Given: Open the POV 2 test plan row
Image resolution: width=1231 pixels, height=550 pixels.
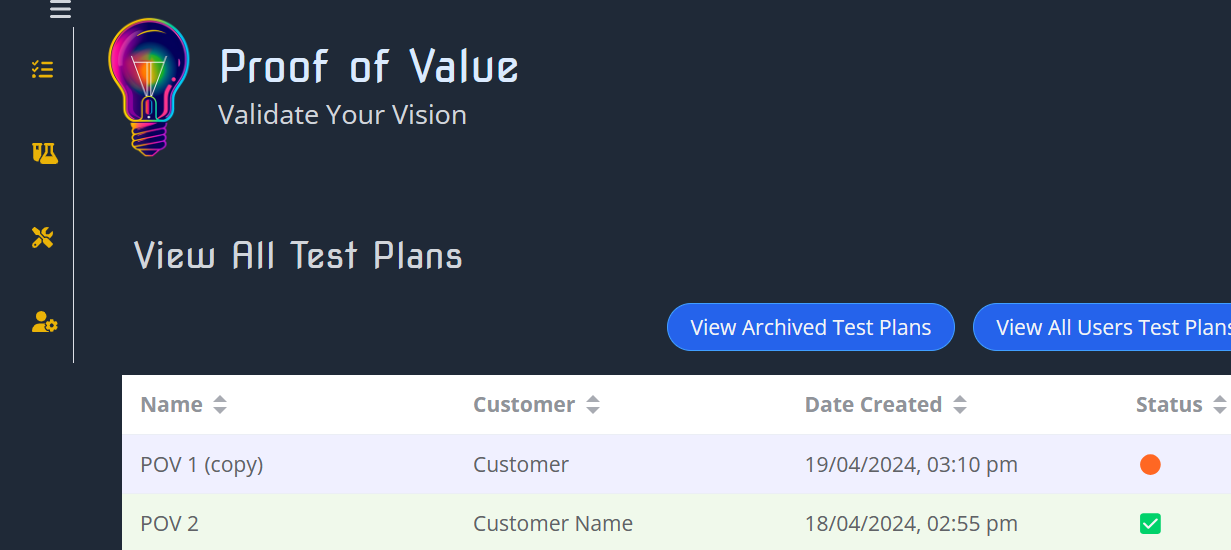Looking at the screenshot, I should 169,523.
